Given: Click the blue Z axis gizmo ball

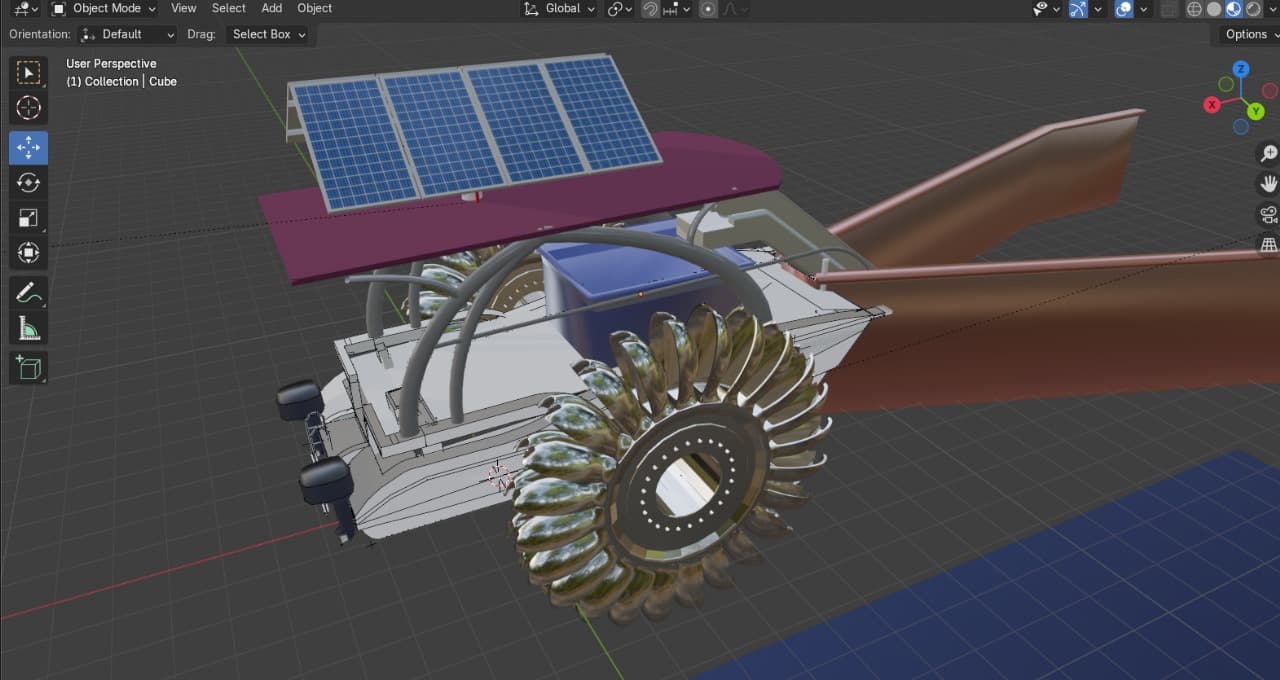Looking at the screenshot, I should 1241,69.
